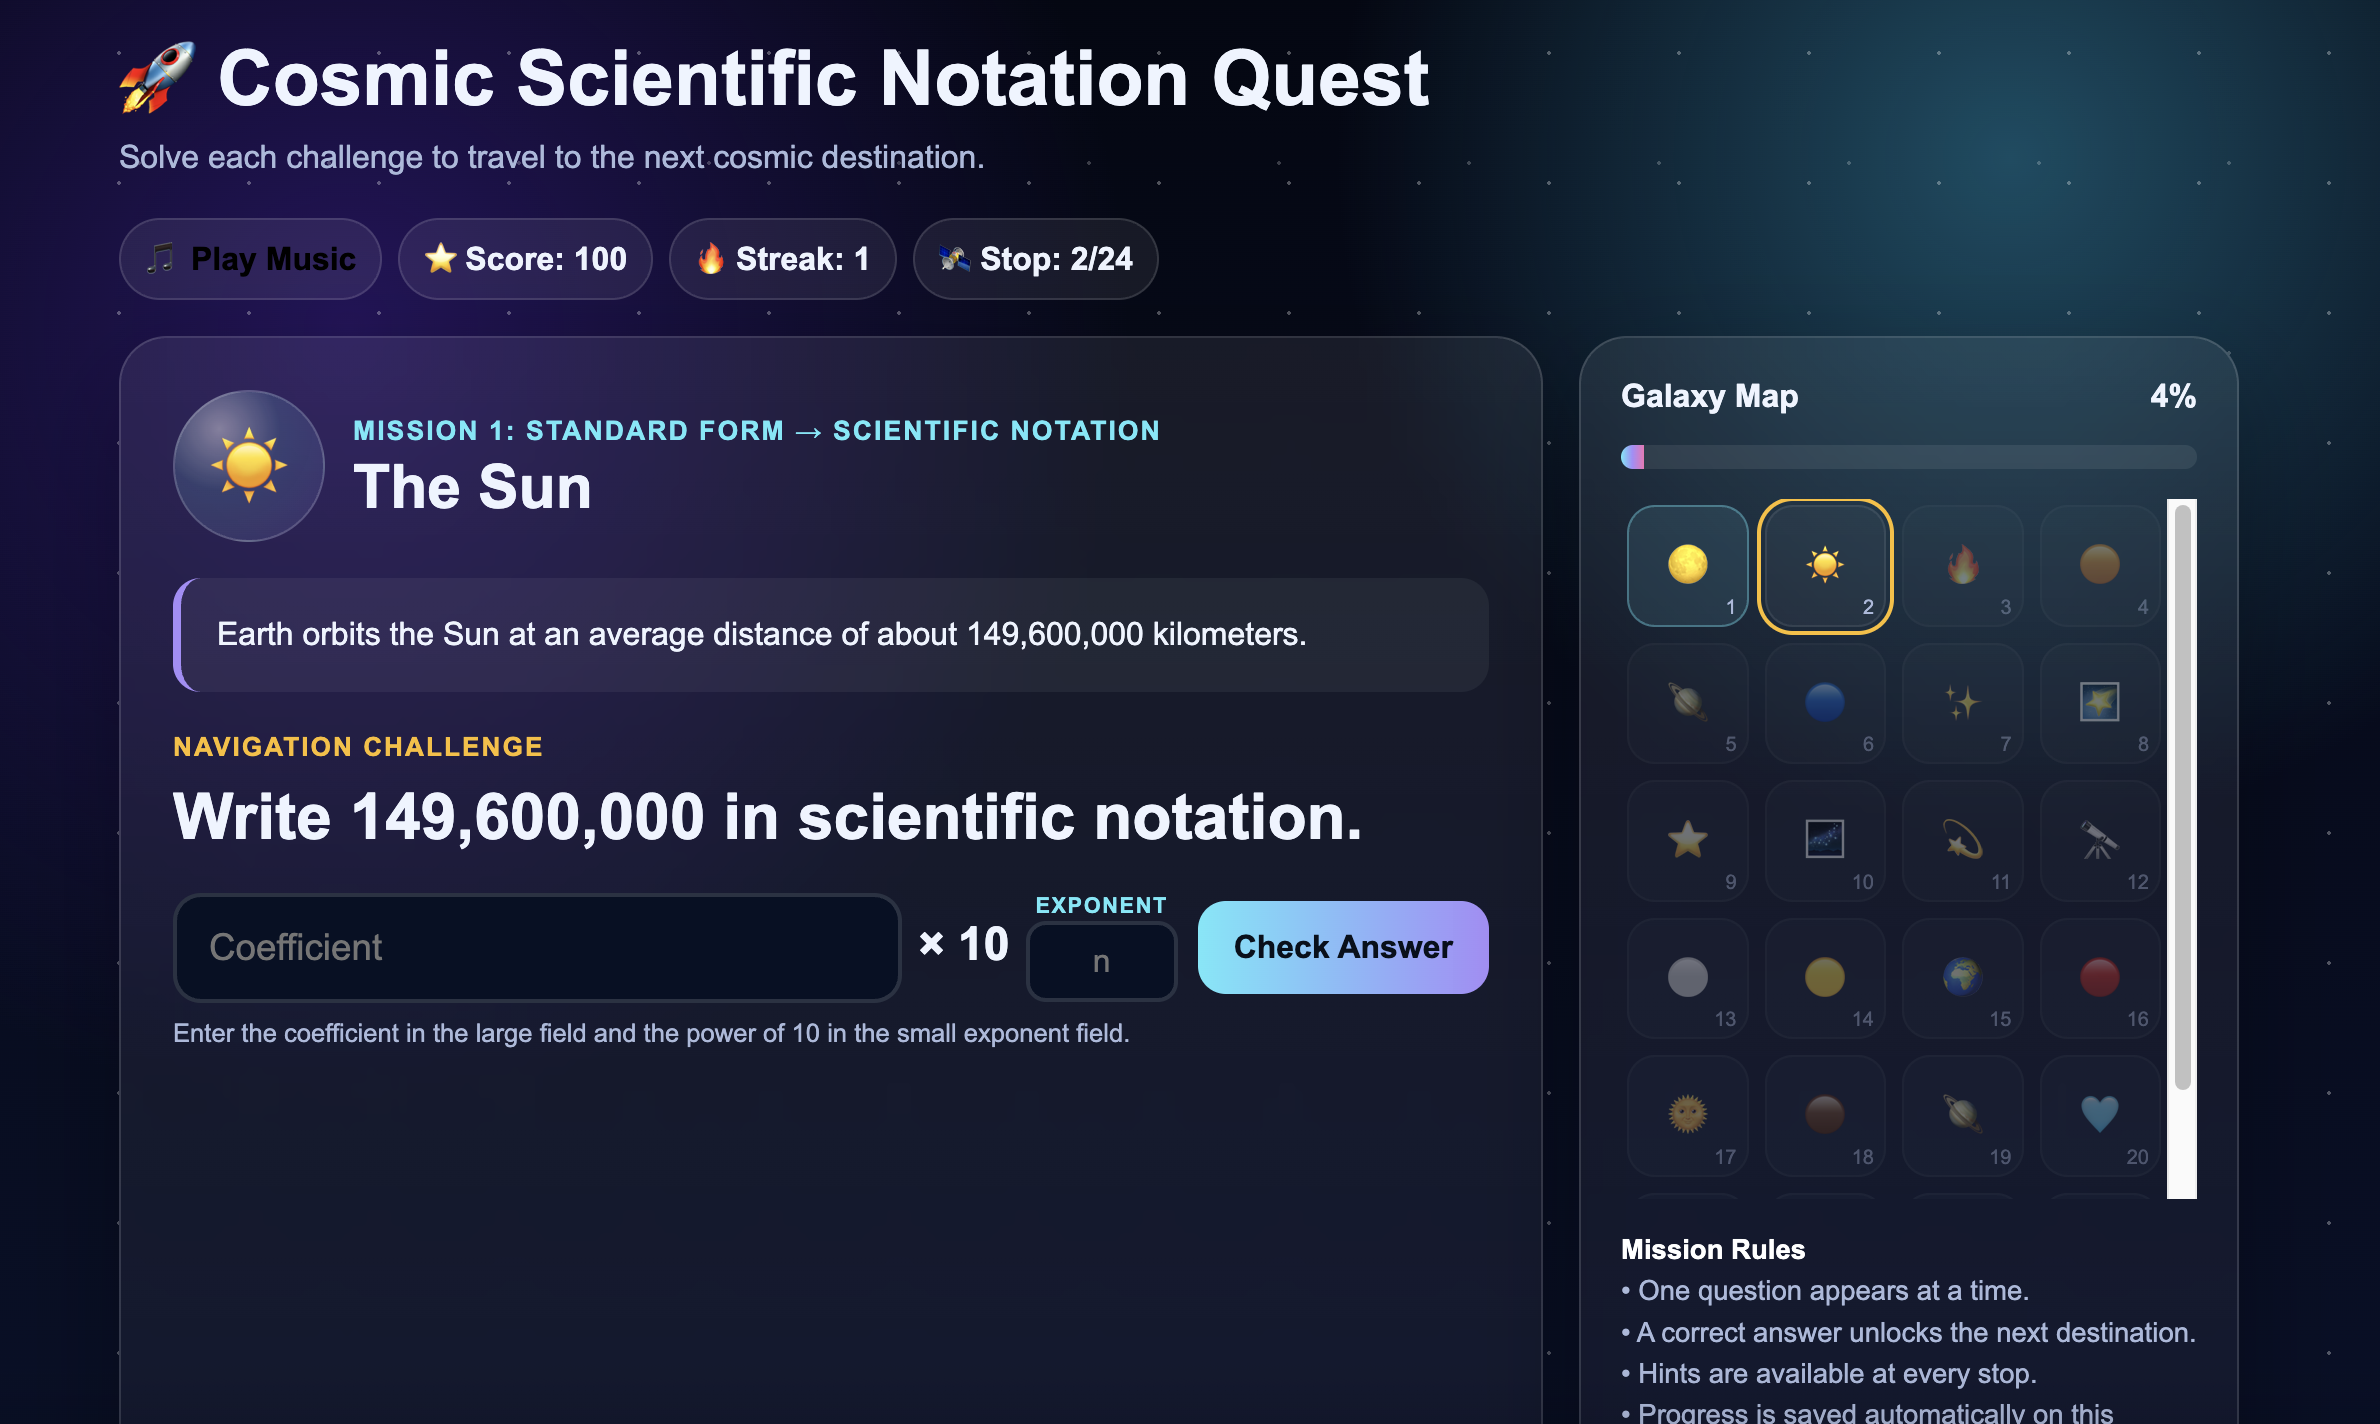This screenshot has height=1424, width=2380.
Task: Click the NAVIGATION CHALLENGE label
Action: click(358, 746)
